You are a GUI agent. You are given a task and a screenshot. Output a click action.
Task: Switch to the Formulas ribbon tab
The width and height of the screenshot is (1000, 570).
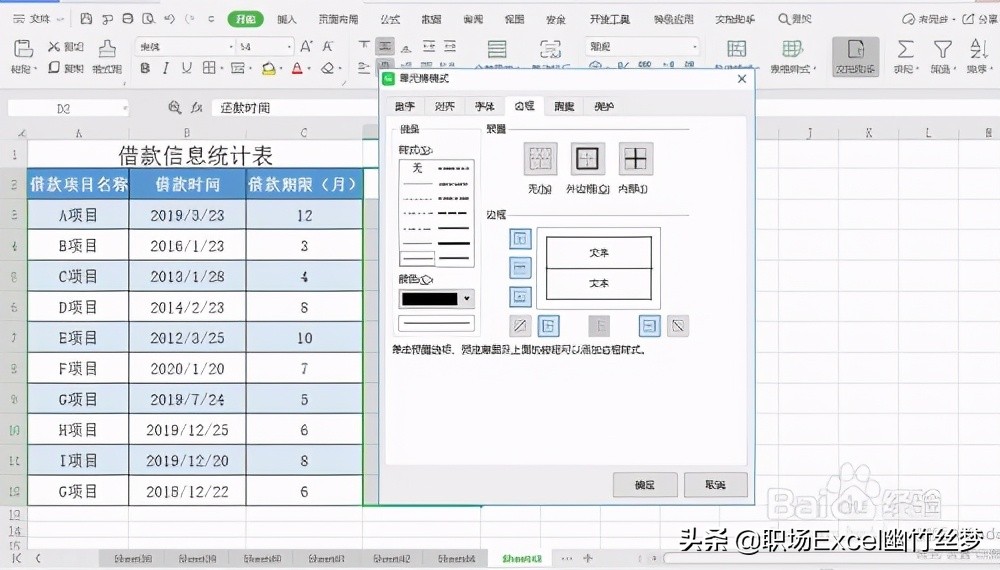[x=390, y=19]
